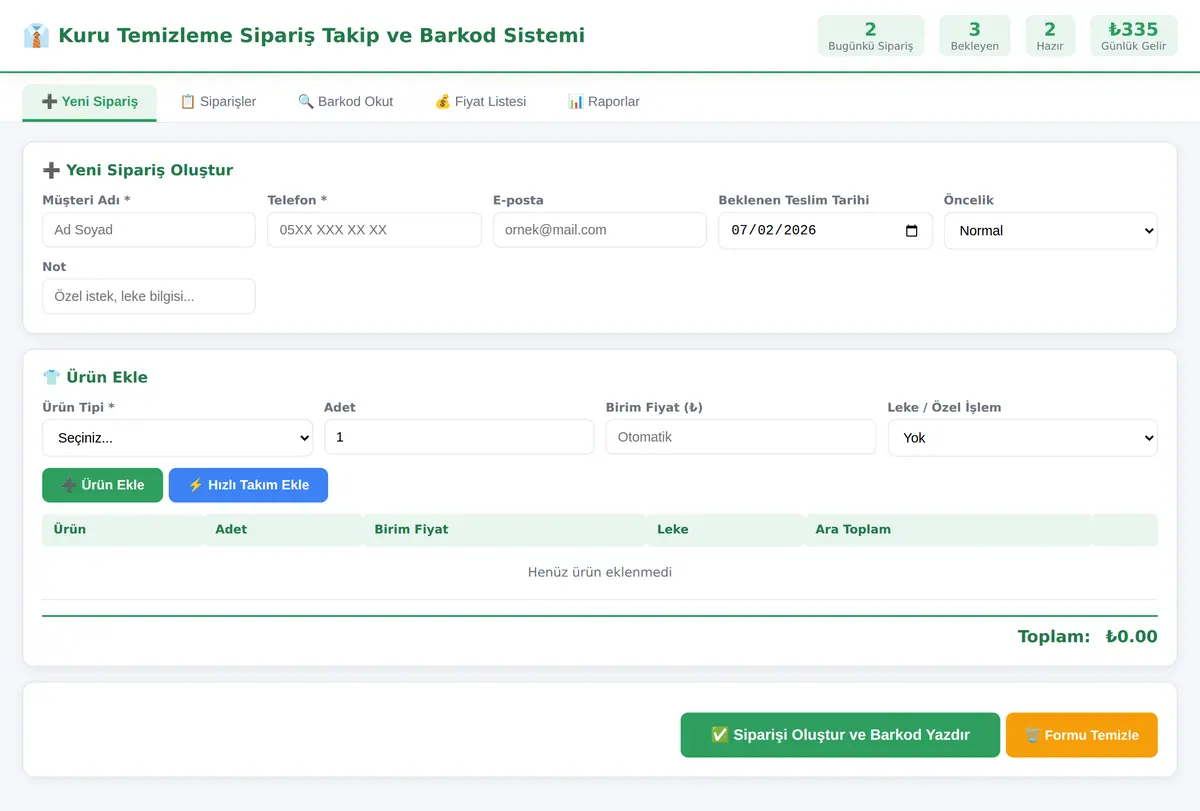Expand the Öncelik dropdown set to Normal
This screenshot has height=811, width=1200.
pos(1050,230)
